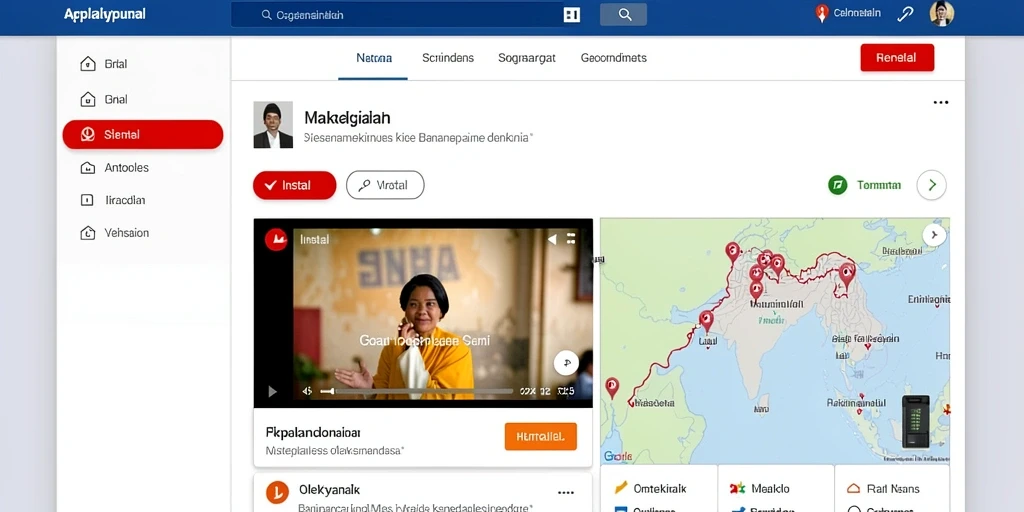
Task: Open Antooles in the sidebar
Action: click(x=115, y=168)
